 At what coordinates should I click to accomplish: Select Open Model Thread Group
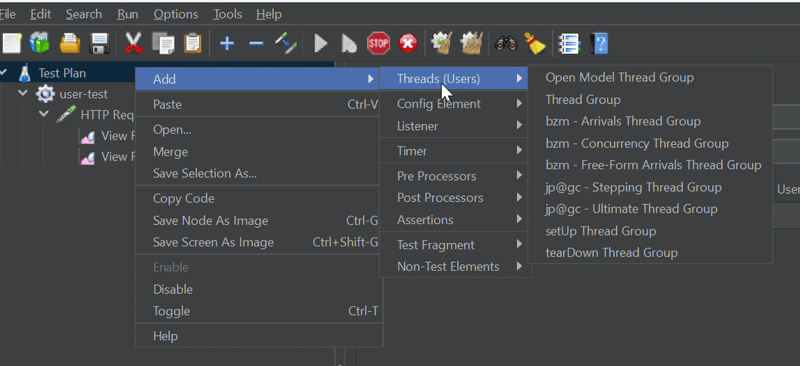coord(650,78)
